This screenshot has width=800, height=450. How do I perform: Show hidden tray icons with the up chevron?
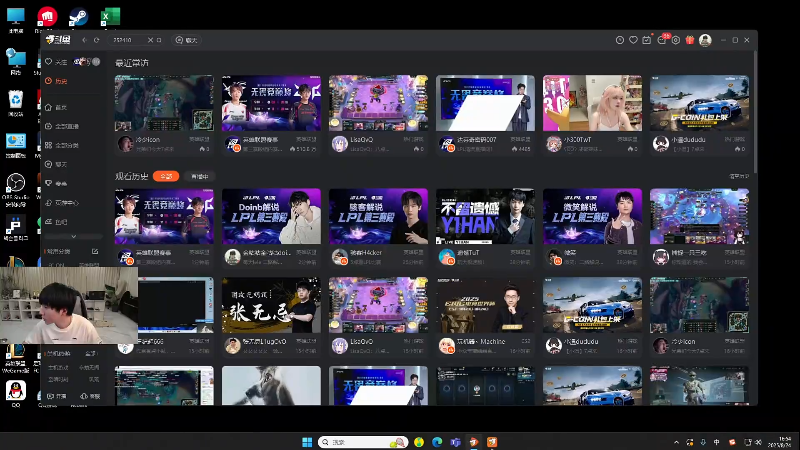click(677, 442)
